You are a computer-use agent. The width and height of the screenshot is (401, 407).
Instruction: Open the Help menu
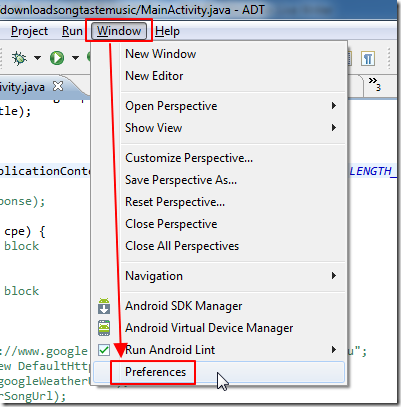[x=167, y=31]
